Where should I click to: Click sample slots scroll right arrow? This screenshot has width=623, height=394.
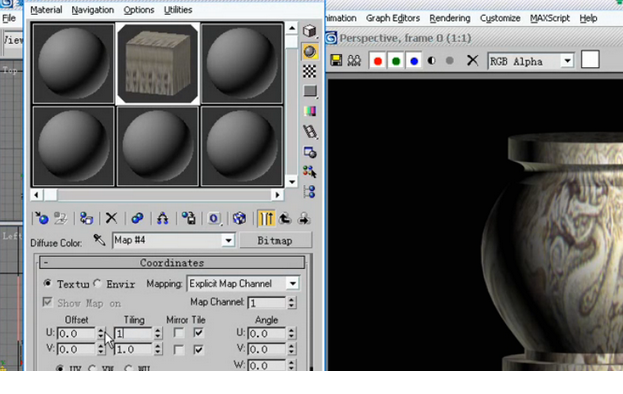277,195
